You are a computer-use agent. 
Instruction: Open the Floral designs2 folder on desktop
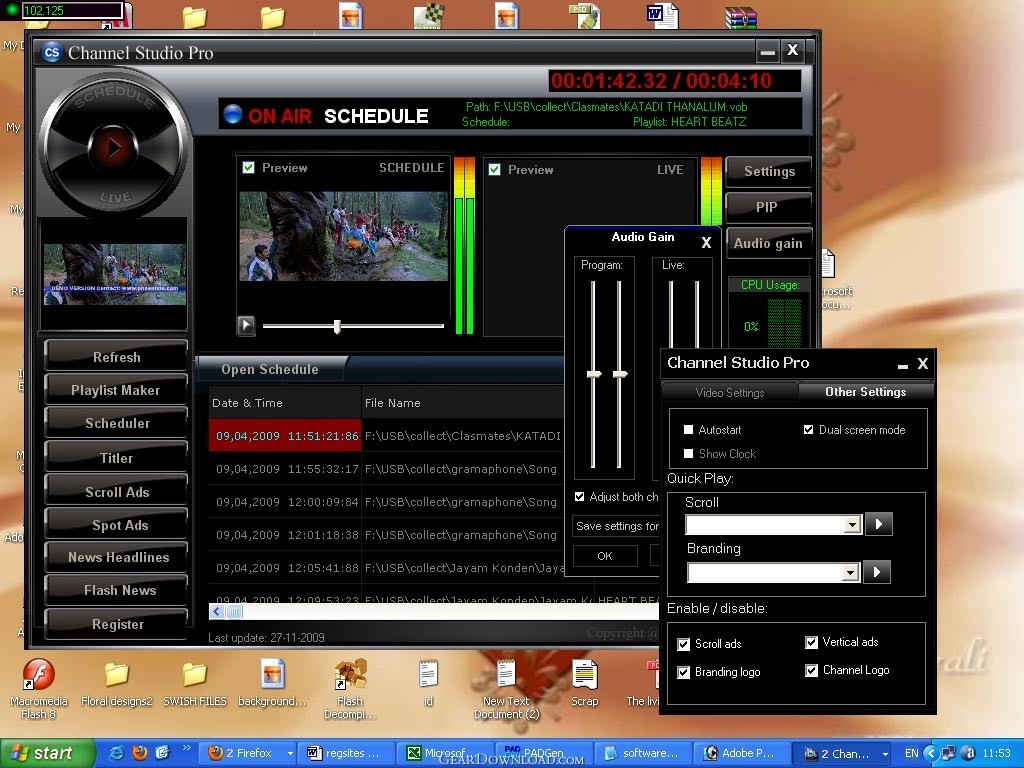point(116,684)
